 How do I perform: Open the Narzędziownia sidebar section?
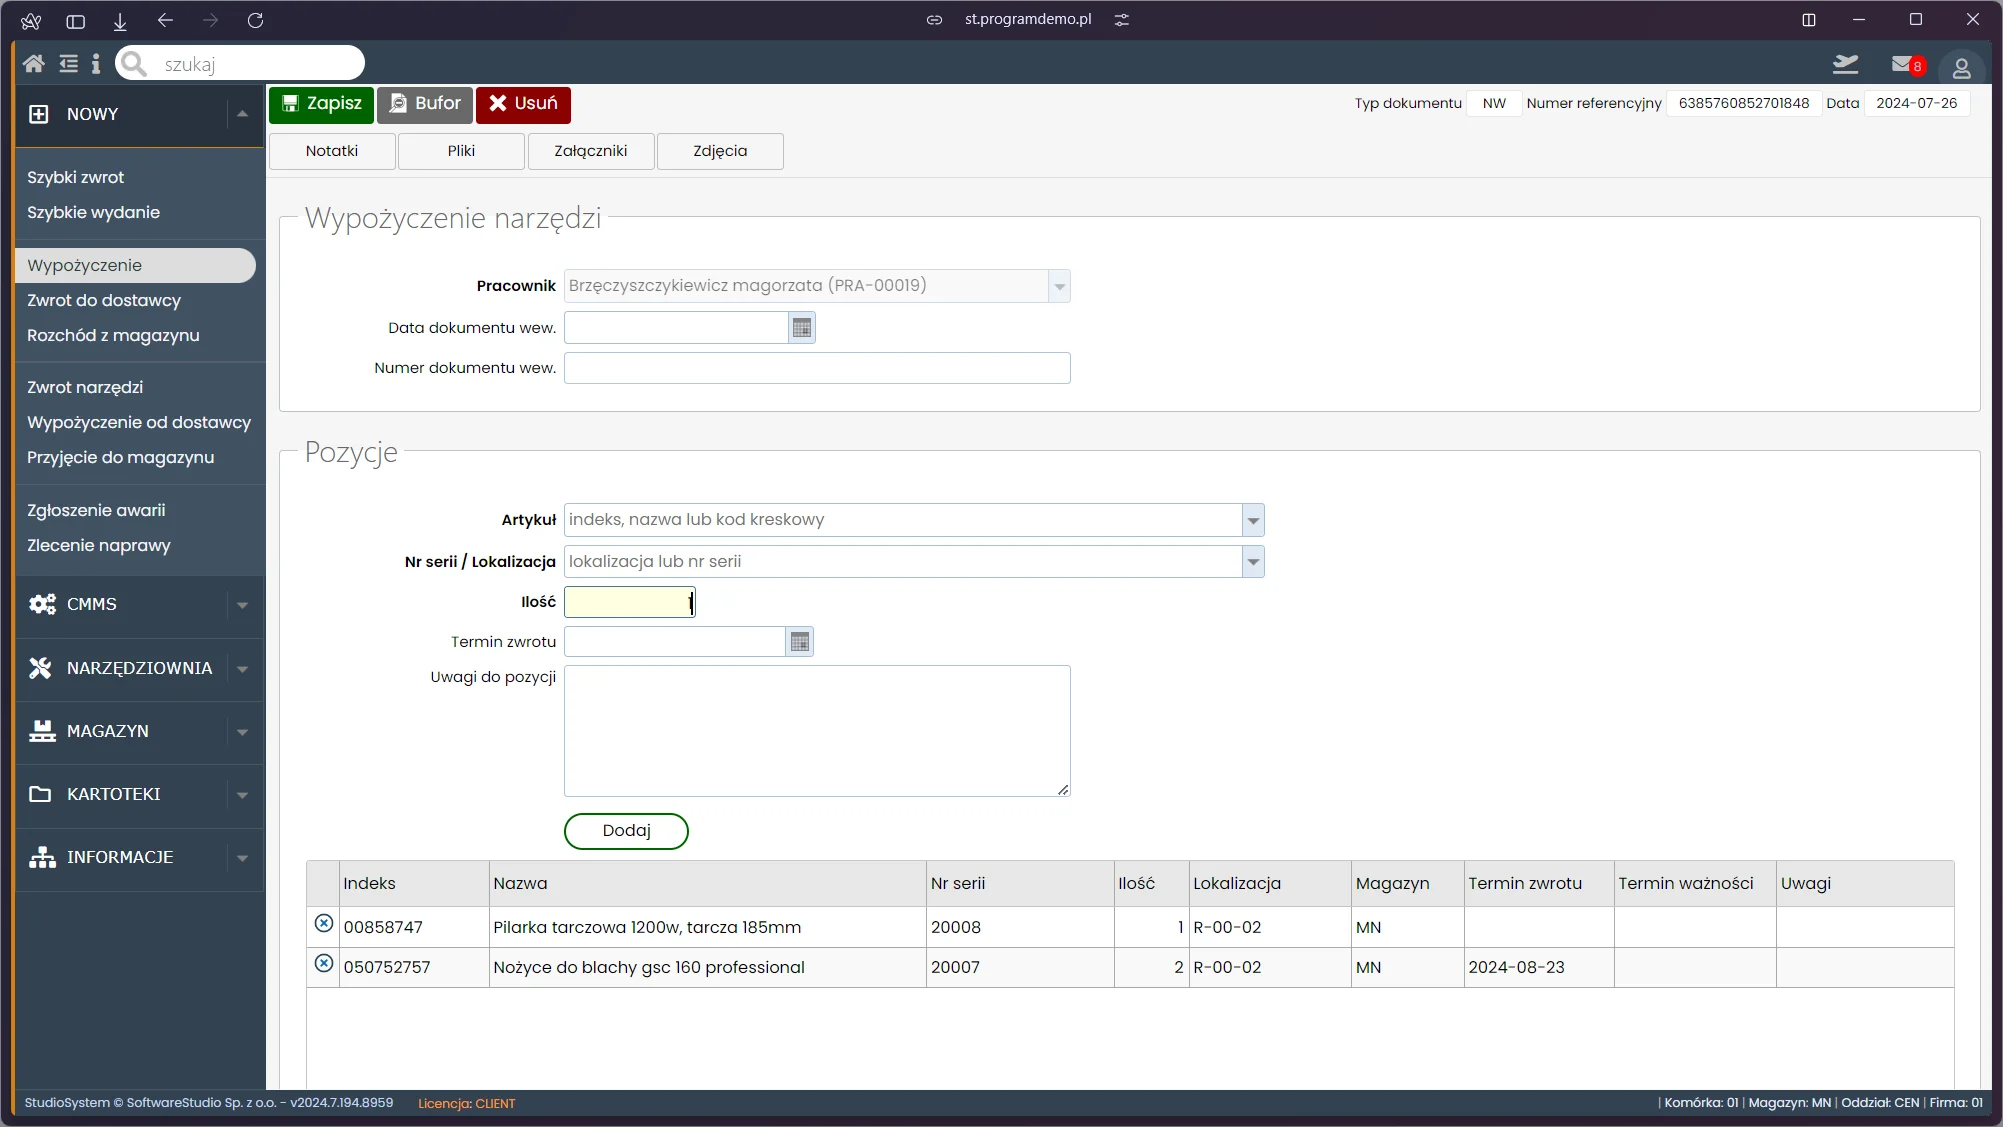[x=136, y=667]
